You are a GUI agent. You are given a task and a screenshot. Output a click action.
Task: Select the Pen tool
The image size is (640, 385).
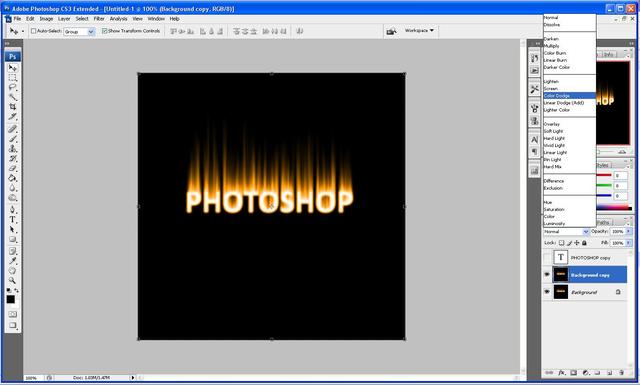[x=13, y=210]
